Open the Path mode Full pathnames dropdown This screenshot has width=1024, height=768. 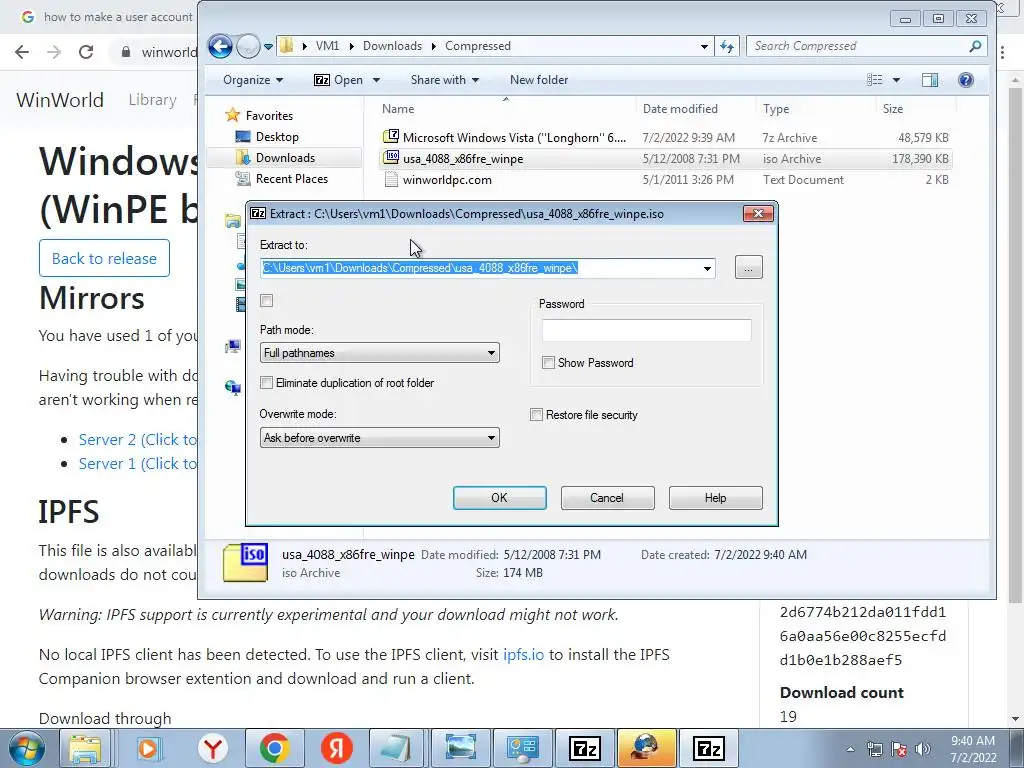click(x=379, y=353)
